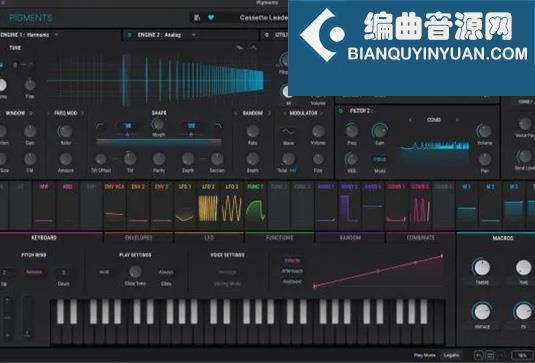This screenshot has height=363, width=535.
Task: Click the Shape Parity knob
Action: click(159, 159)
